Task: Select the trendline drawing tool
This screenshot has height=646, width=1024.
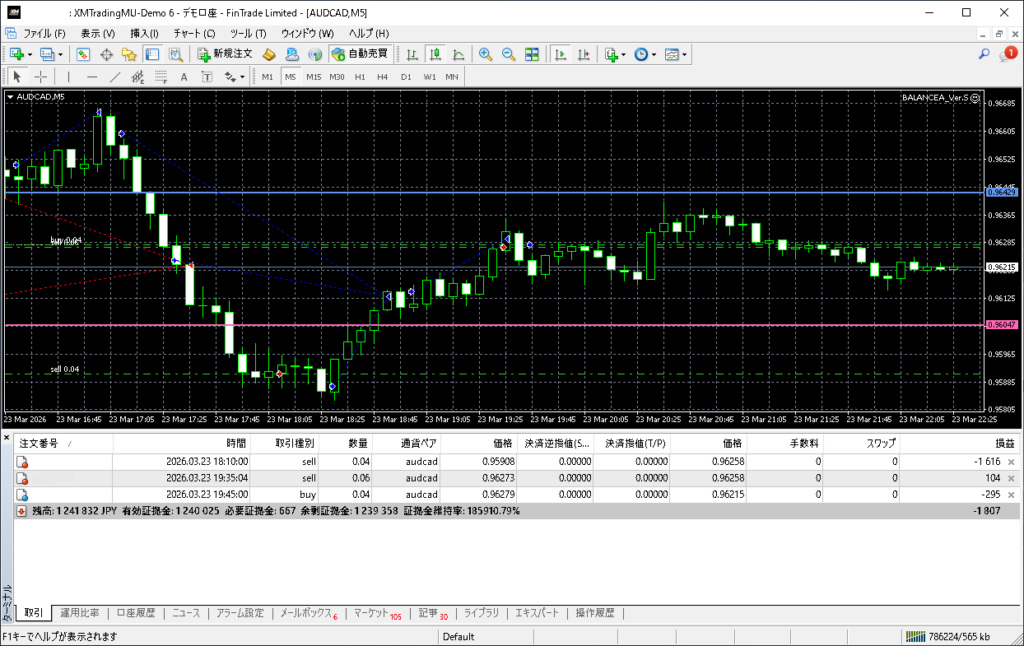Action: [115, 76]
